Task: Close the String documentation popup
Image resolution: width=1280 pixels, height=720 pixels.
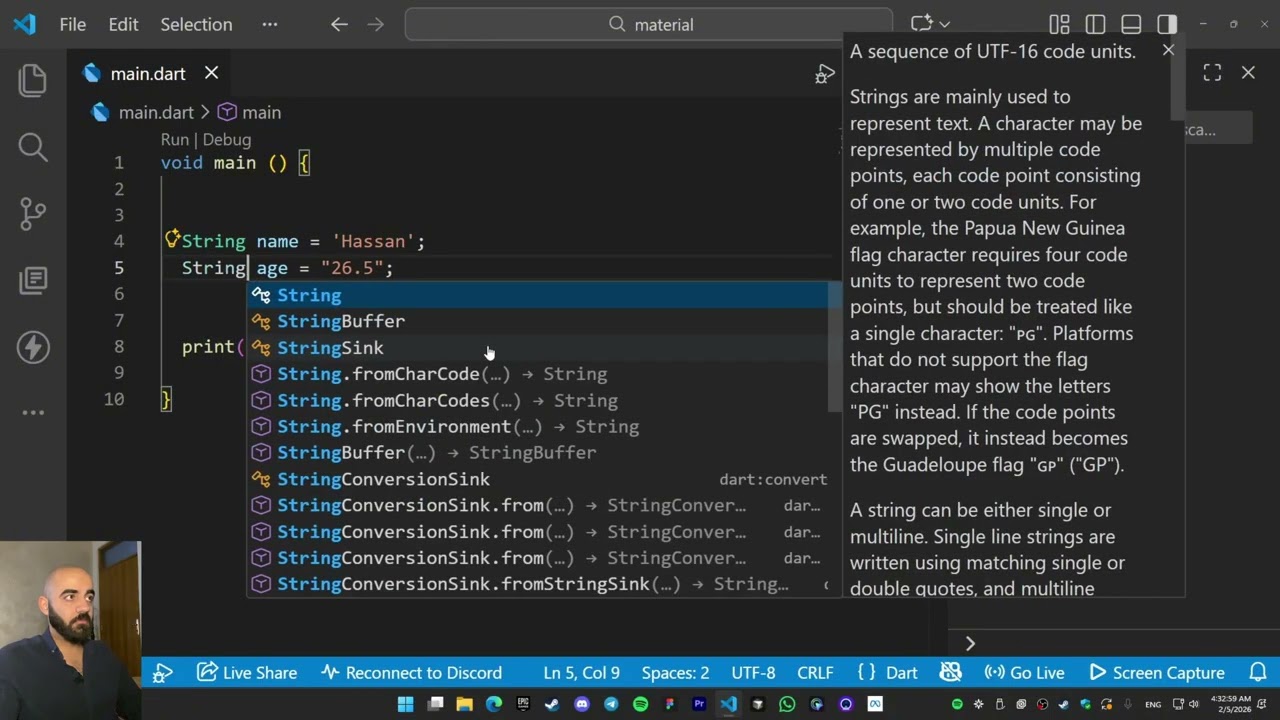Action: (1168, 49)
